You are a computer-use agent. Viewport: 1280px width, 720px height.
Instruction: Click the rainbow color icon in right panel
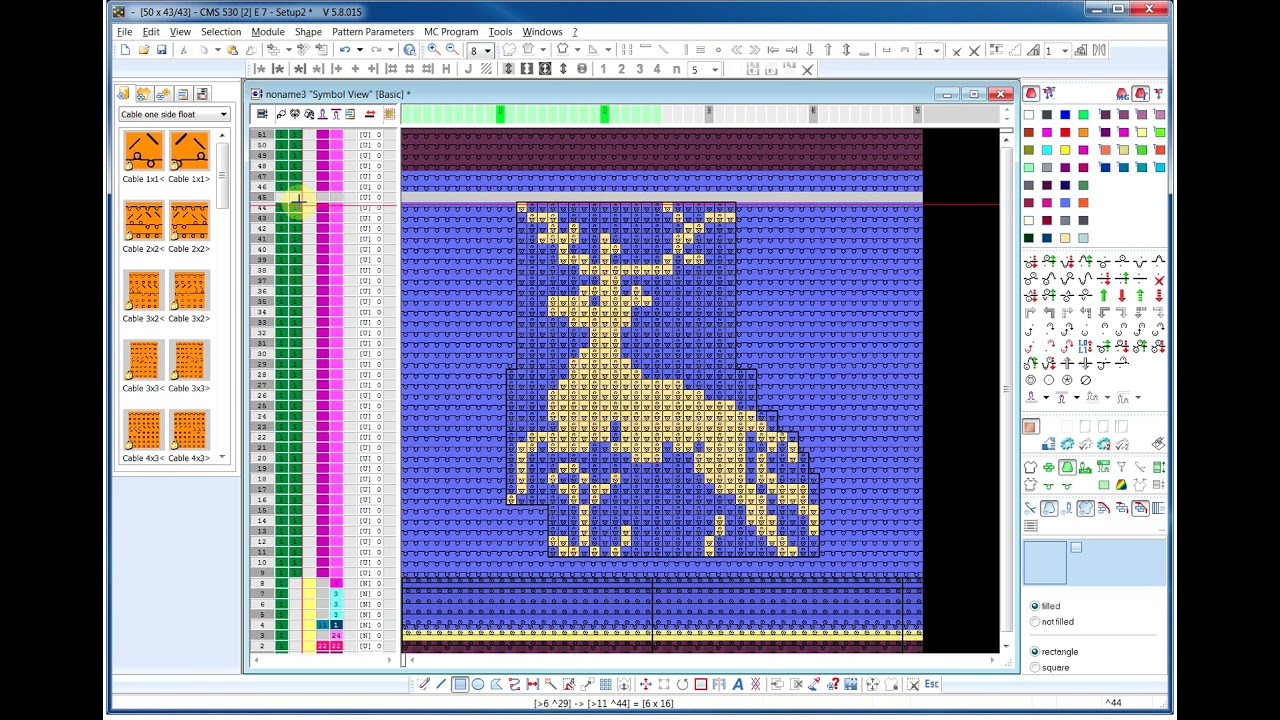[x=1121, y=485]
